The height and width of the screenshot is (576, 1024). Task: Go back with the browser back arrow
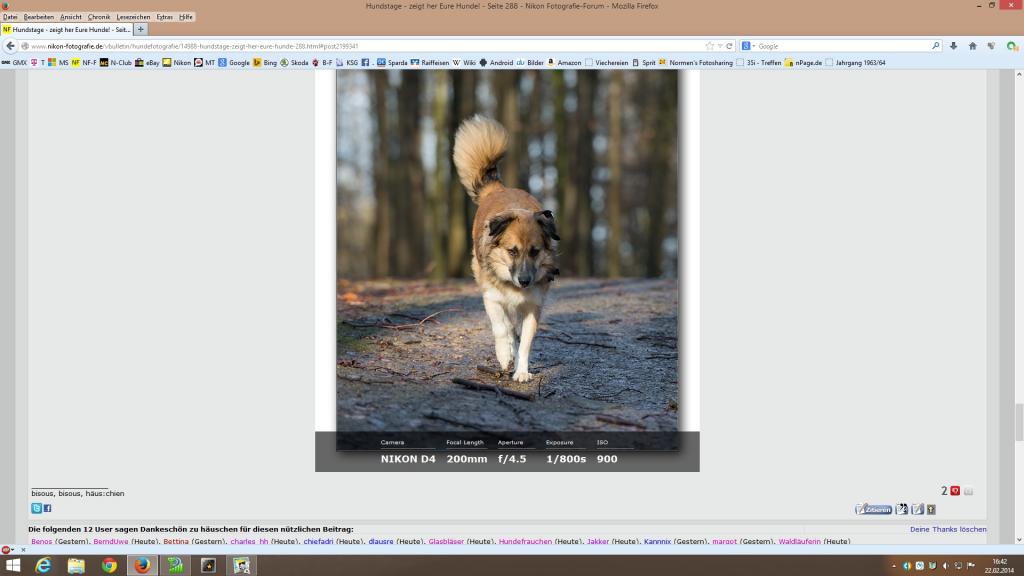pos(10,46)
